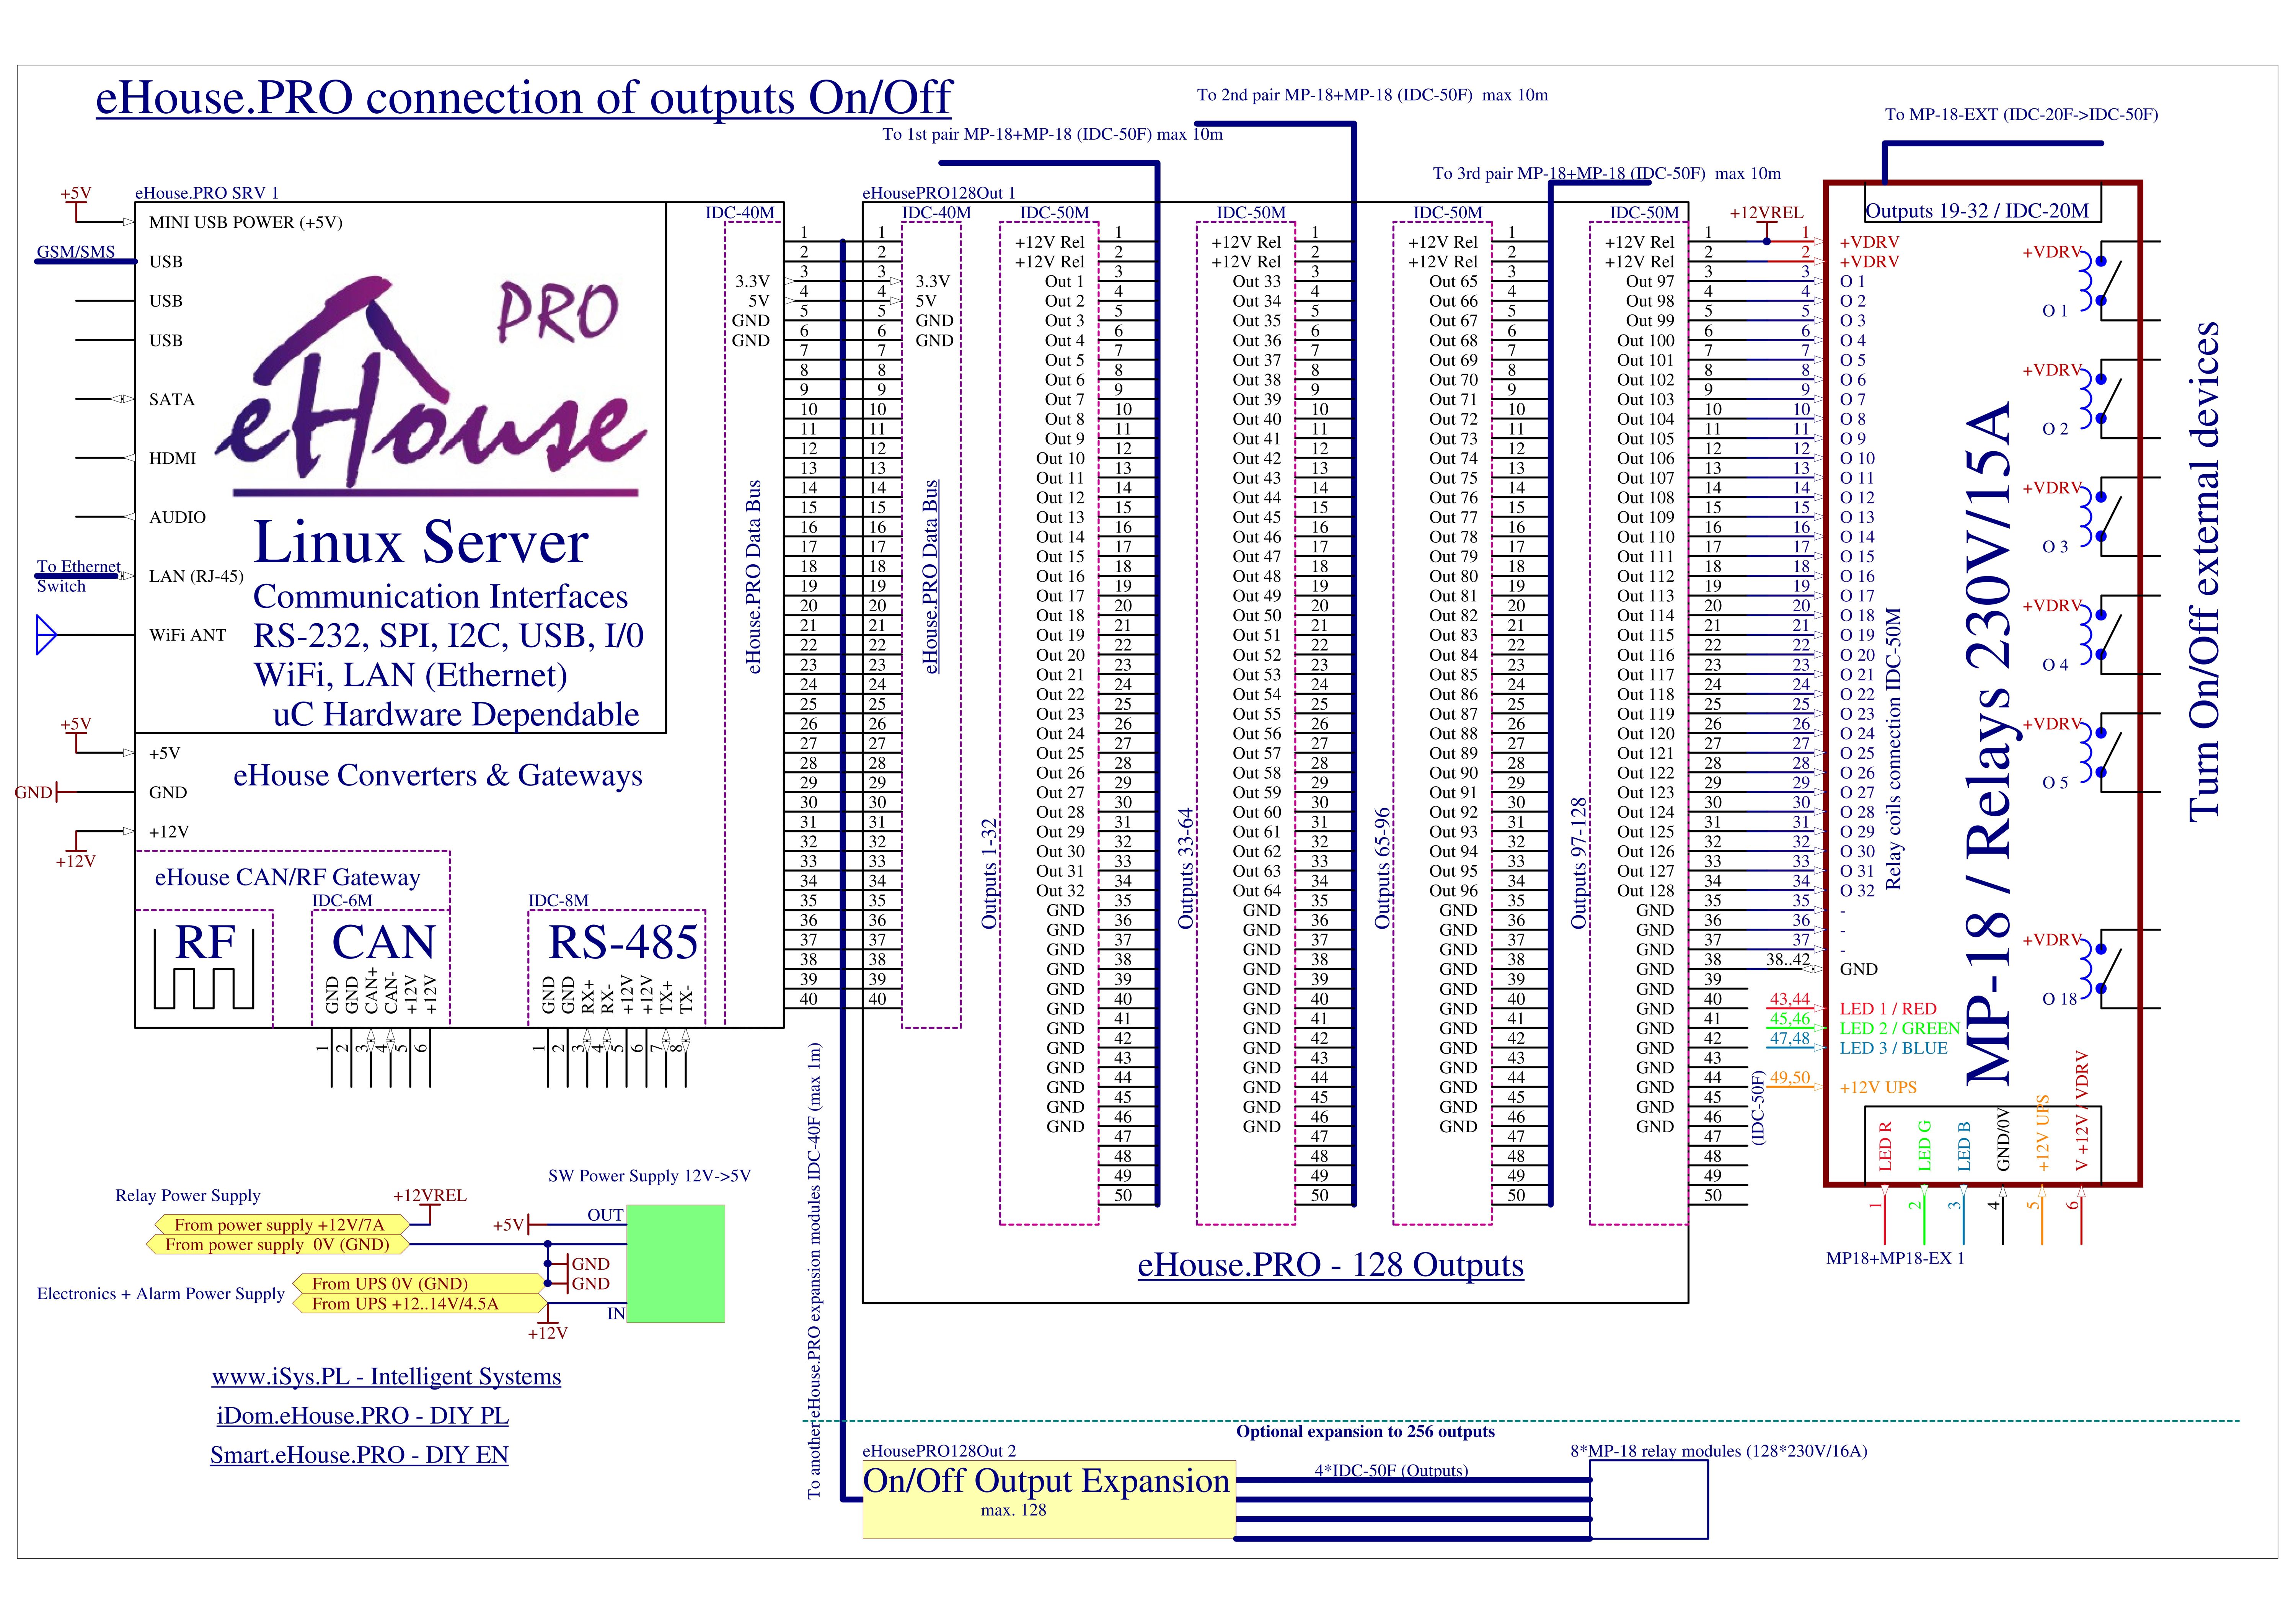Click the AUDIO port label
The image size is (2296, 1623).
click(x=177, y=517)
